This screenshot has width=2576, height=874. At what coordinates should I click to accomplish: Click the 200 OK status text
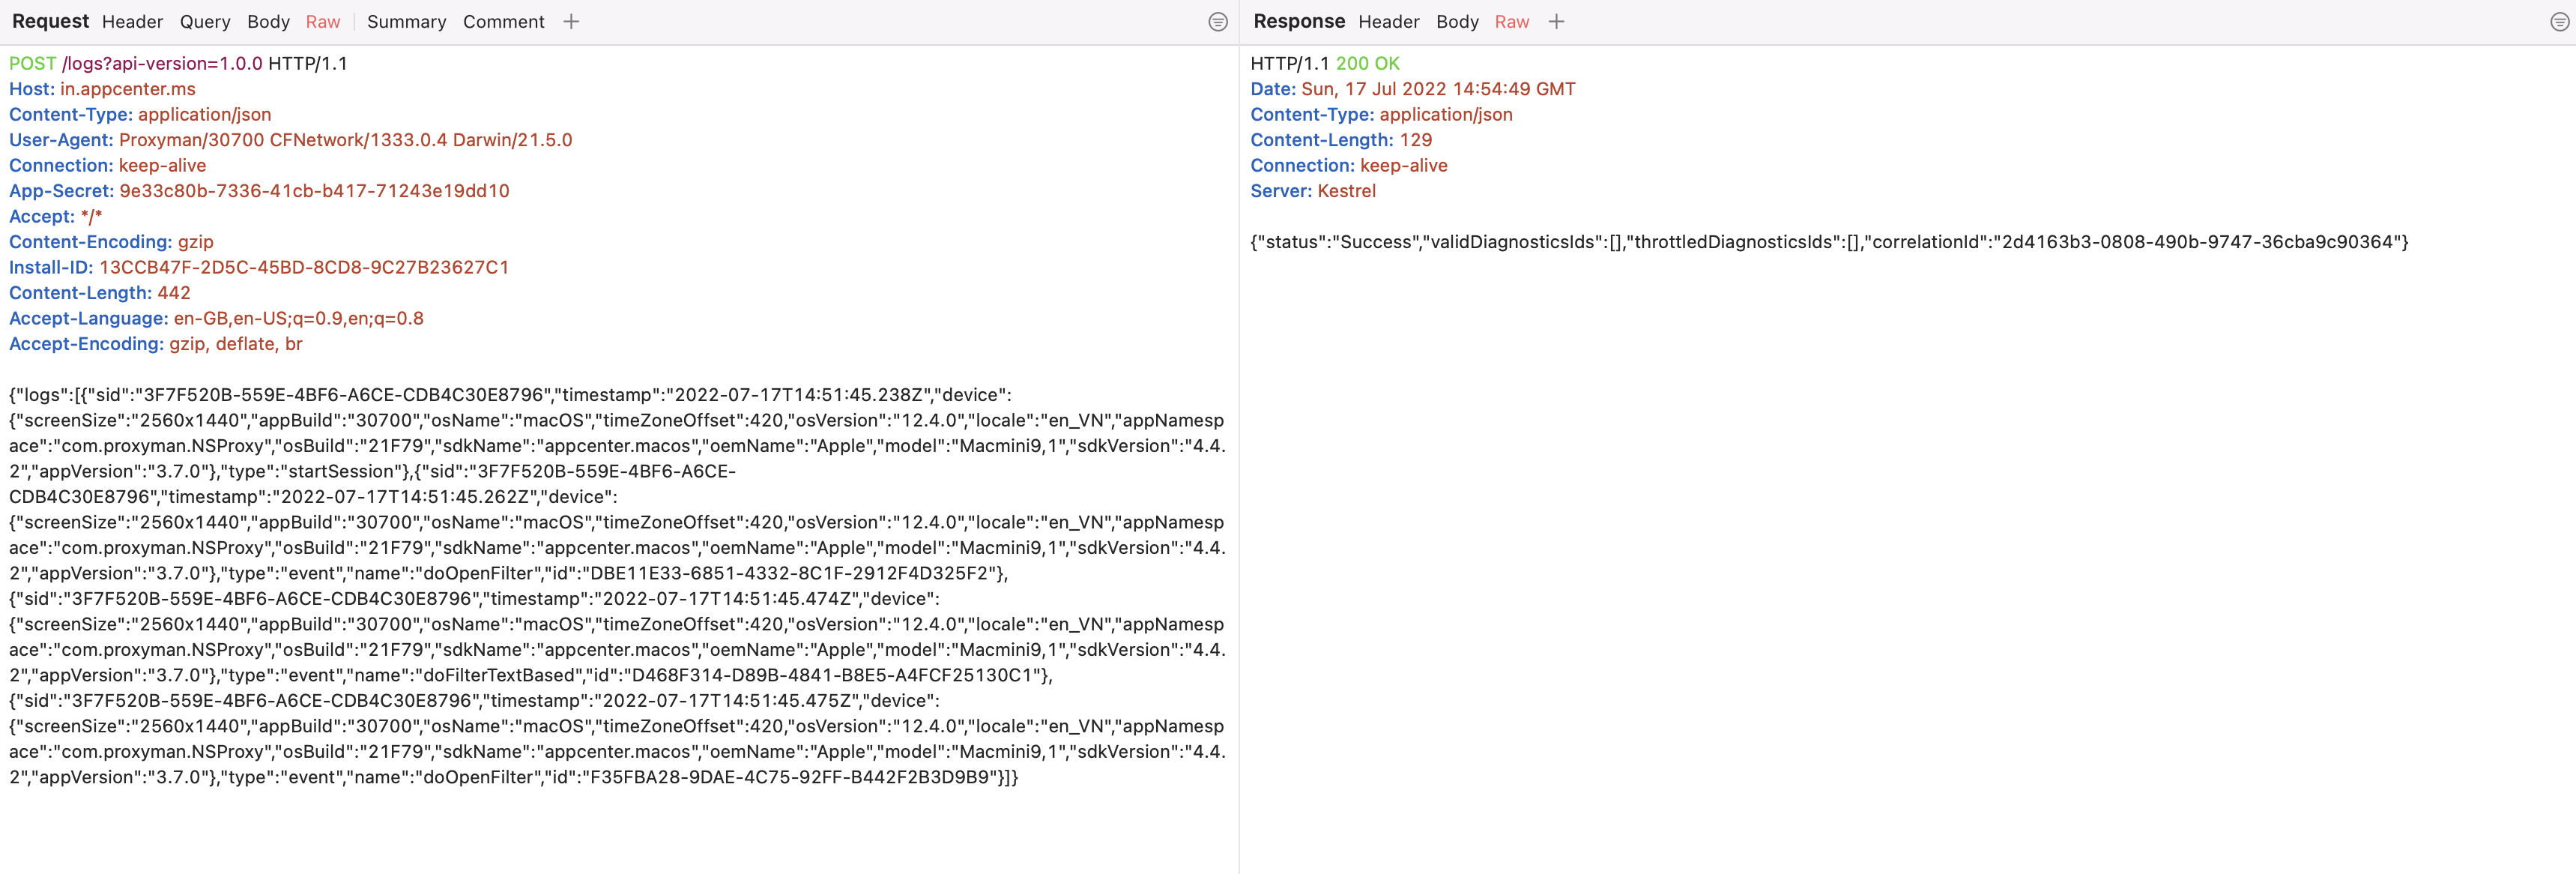(x=1368, y=63)
